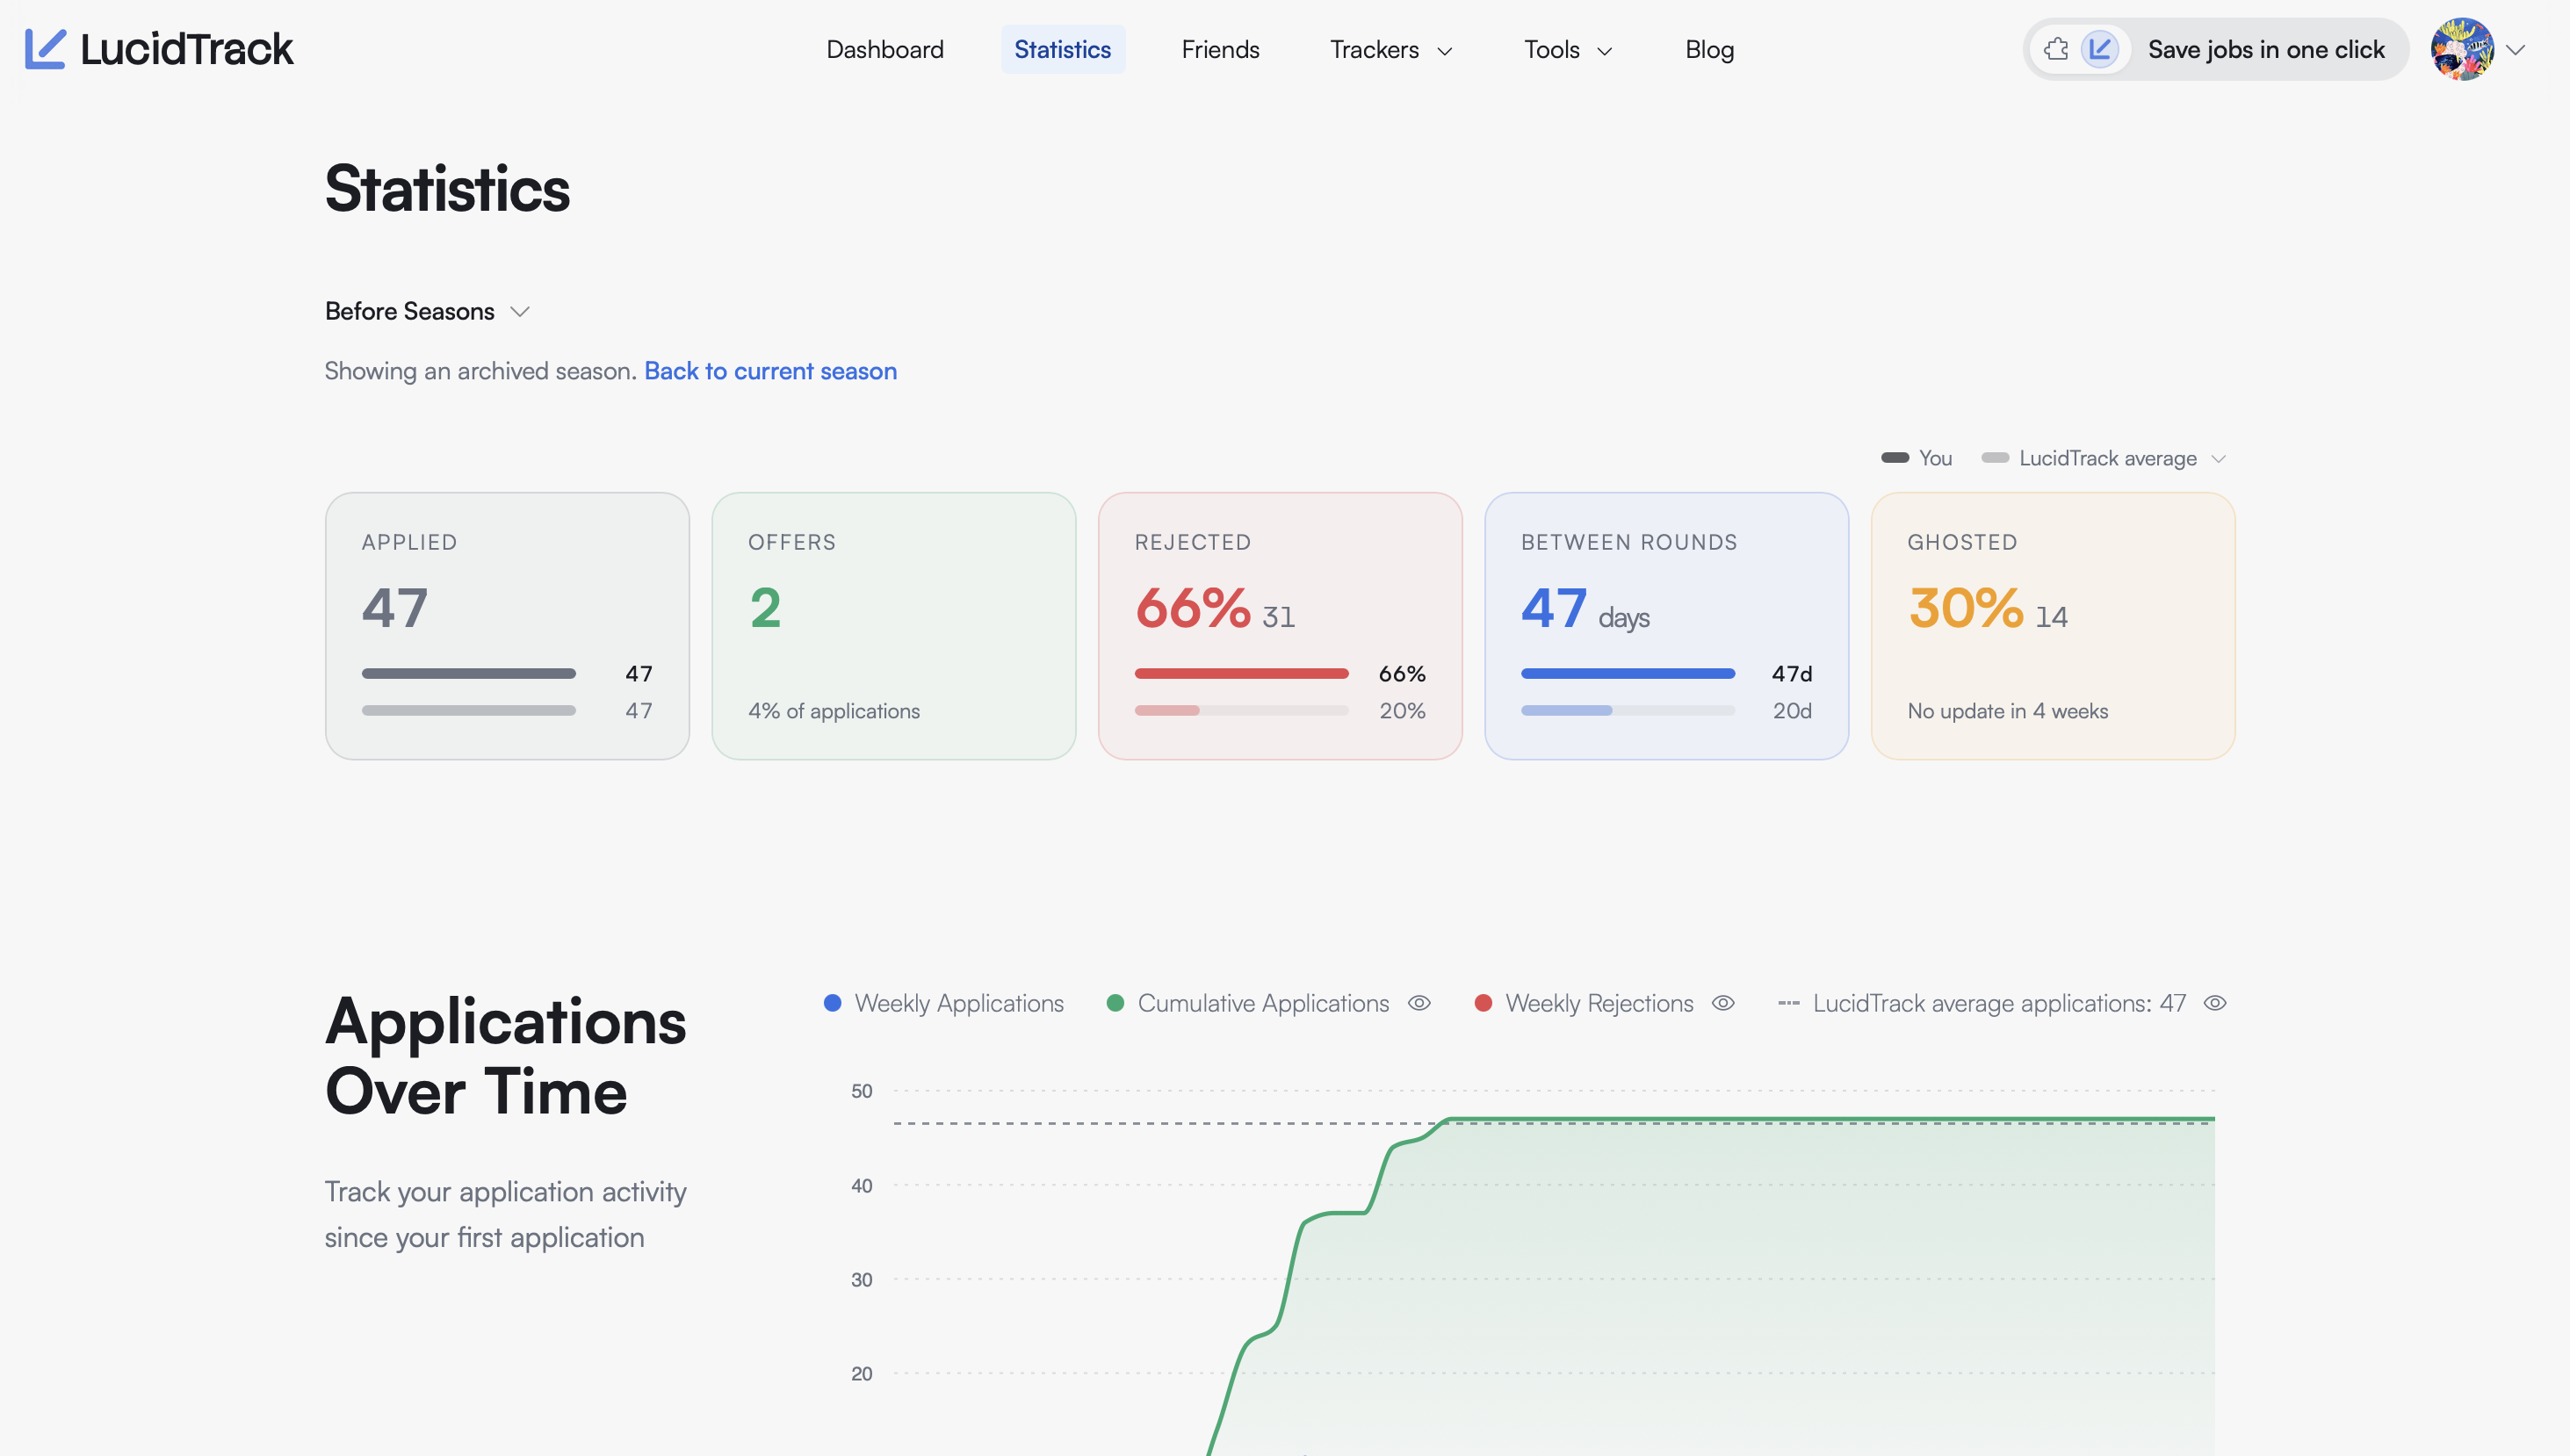The width and height of the screenshot is (2570, 1456).
Task: Click Save jobs in one click button
Action: coord(2215,49)
